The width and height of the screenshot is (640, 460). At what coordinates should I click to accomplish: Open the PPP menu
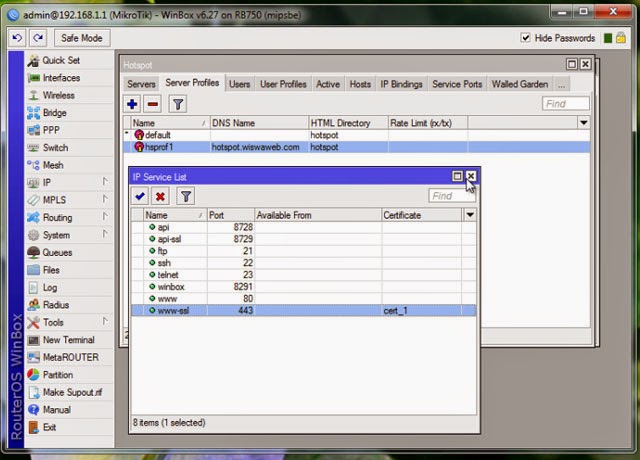[x=69, y=130]
